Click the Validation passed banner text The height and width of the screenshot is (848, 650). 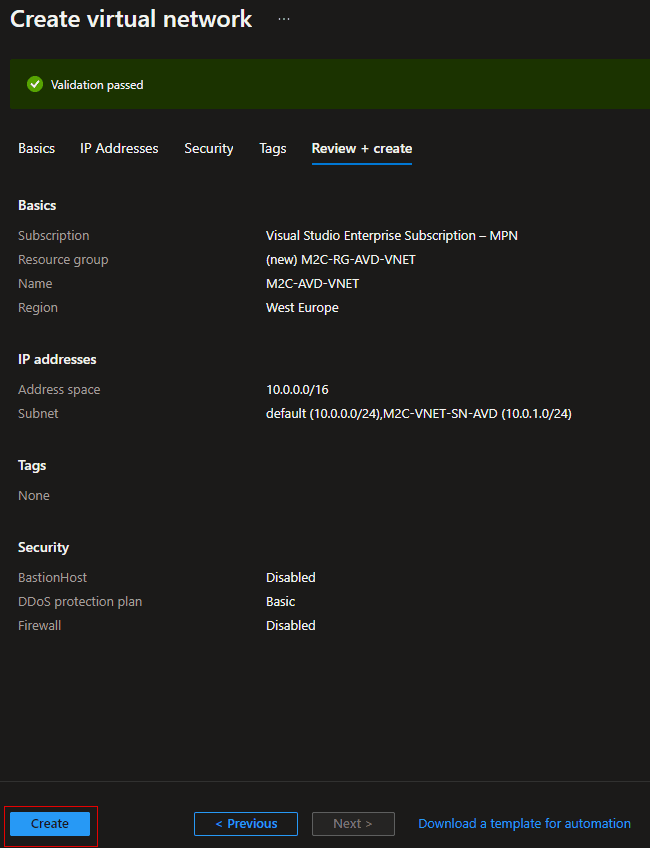point(97,85)
